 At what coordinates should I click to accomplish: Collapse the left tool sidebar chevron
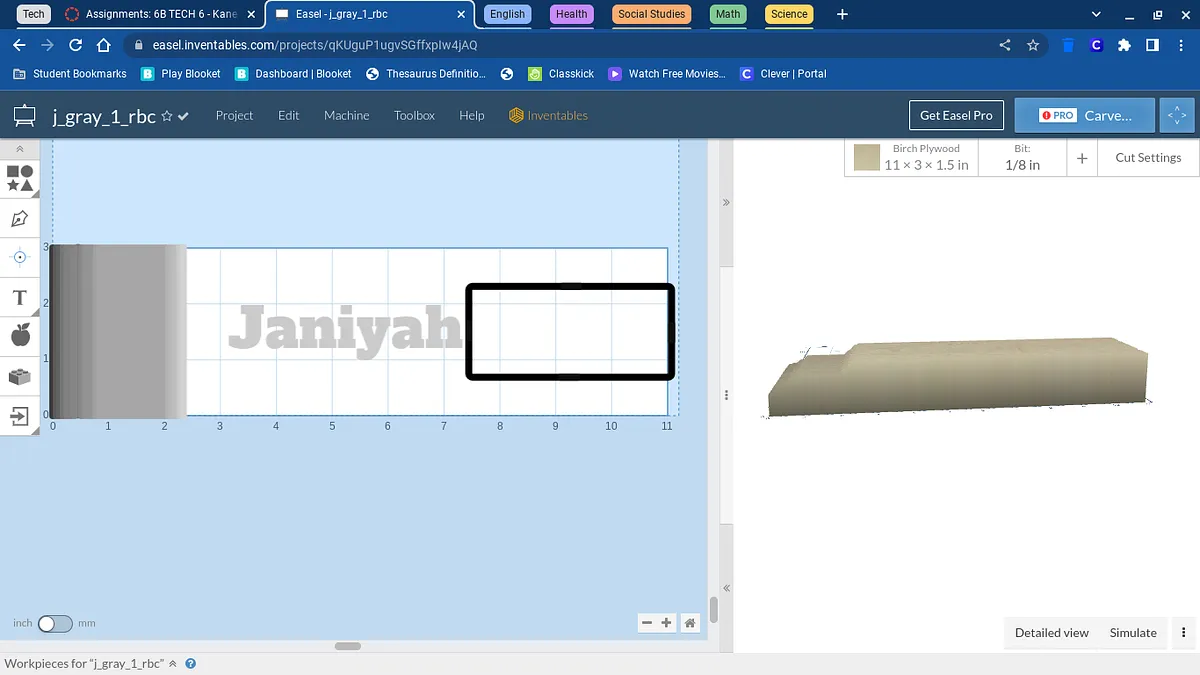(20, 149)
